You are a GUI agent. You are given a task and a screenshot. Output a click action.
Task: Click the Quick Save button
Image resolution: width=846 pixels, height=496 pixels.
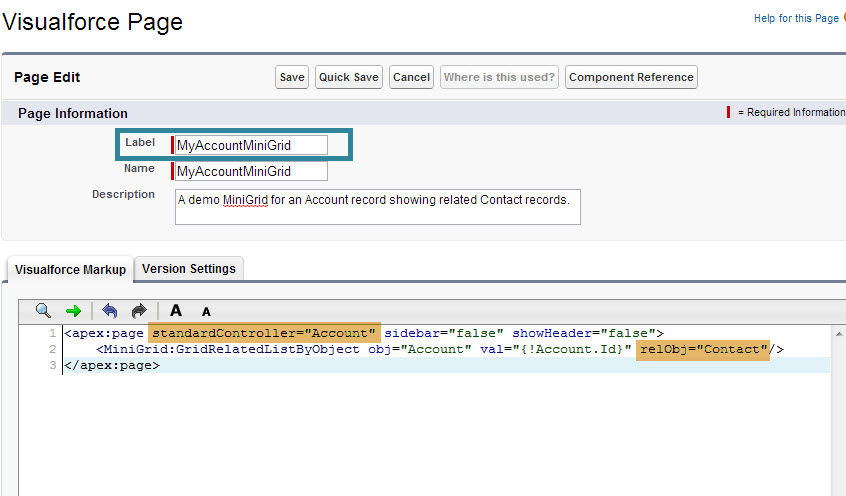coord(349,77)
